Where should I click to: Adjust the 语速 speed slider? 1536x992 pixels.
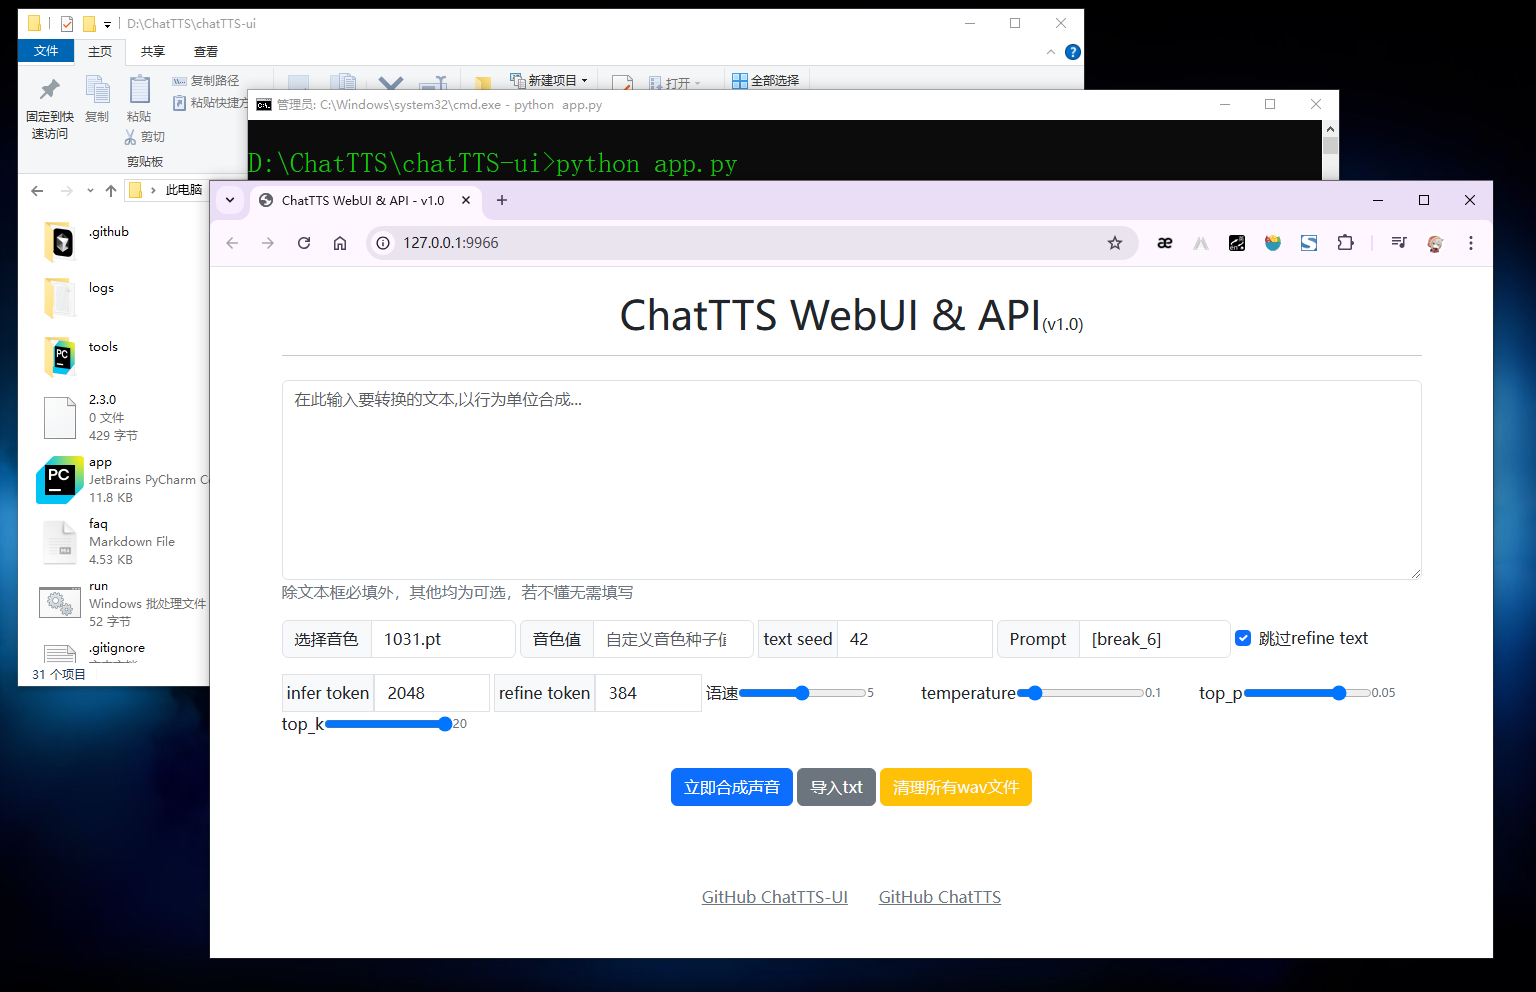tap(802, 692)
